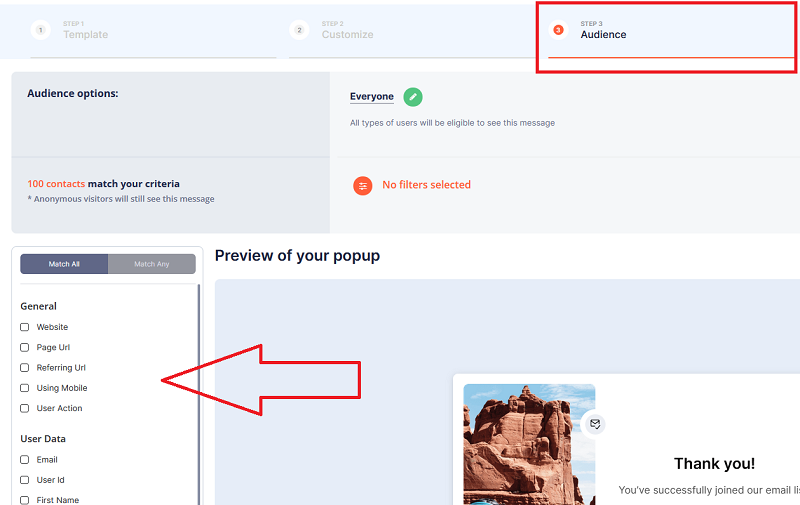
Task: Enable the Website filter checkbox
Action: tap(25, 327)
